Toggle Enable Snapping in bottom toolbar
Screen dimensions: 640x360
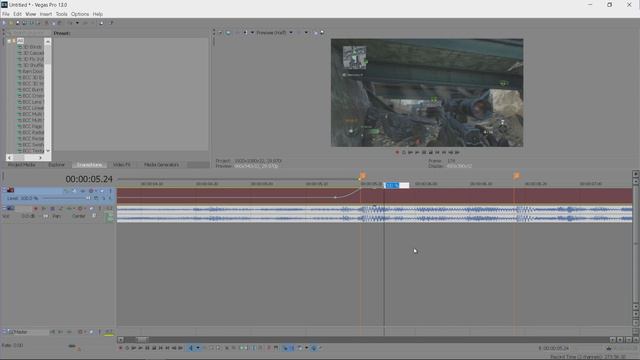(285, 348)
